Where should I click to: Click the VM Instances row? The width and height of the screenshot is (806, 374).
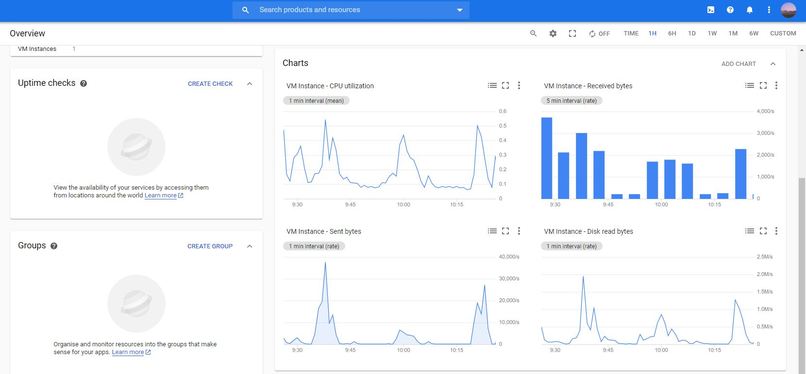(136, 49)
